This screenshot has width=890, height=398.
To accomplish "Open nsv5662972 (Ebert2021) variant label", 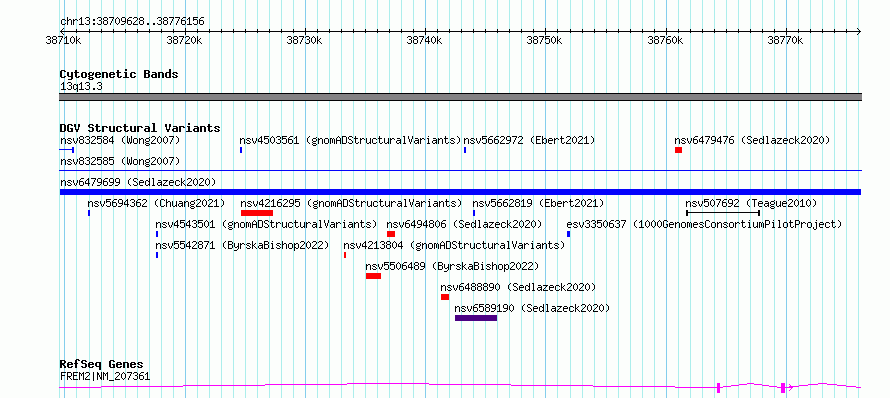I will tap(529, 140).
